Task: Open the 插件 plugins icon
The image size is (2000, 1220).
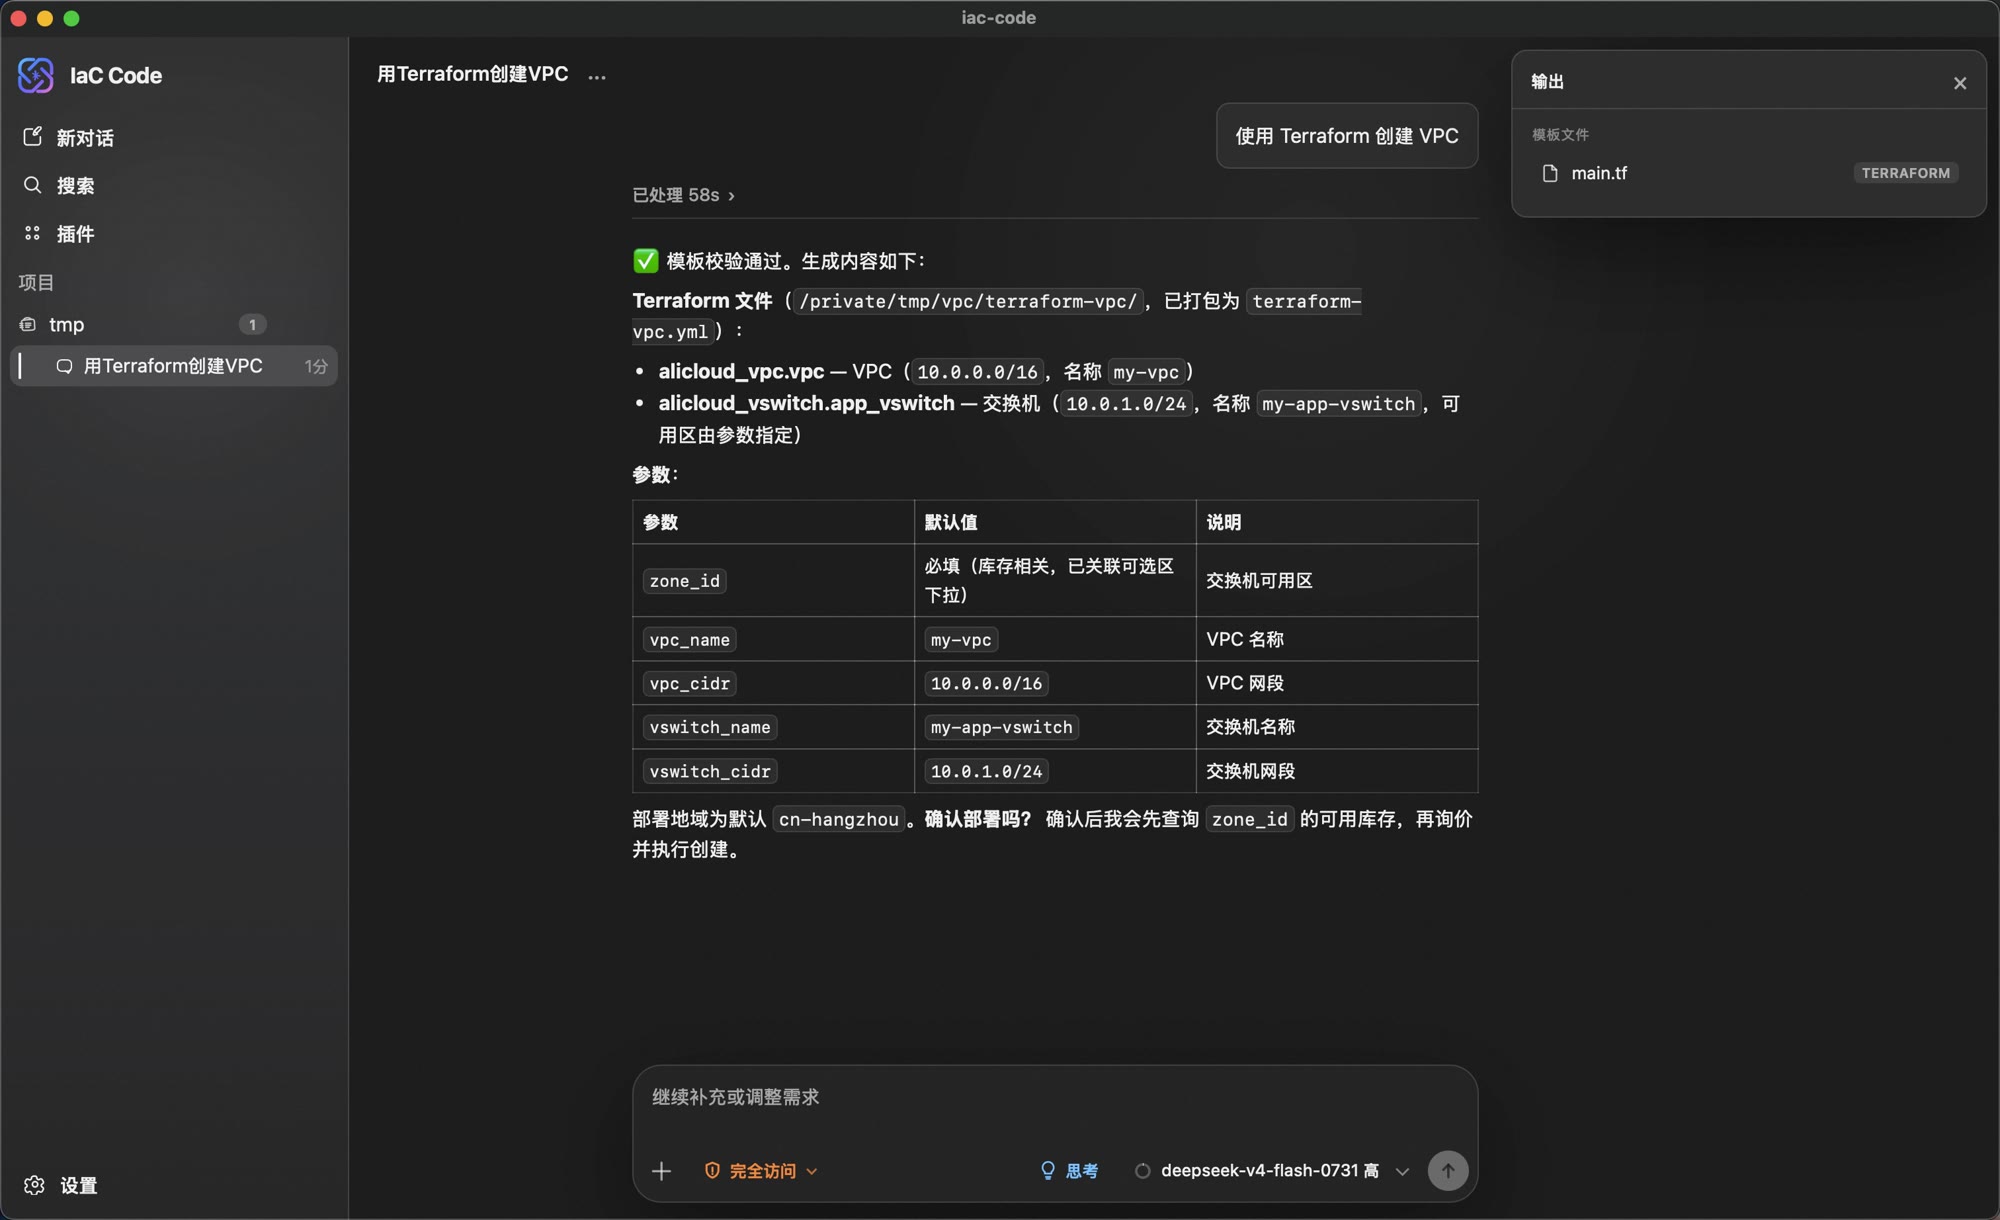Action: coord(32,233)
